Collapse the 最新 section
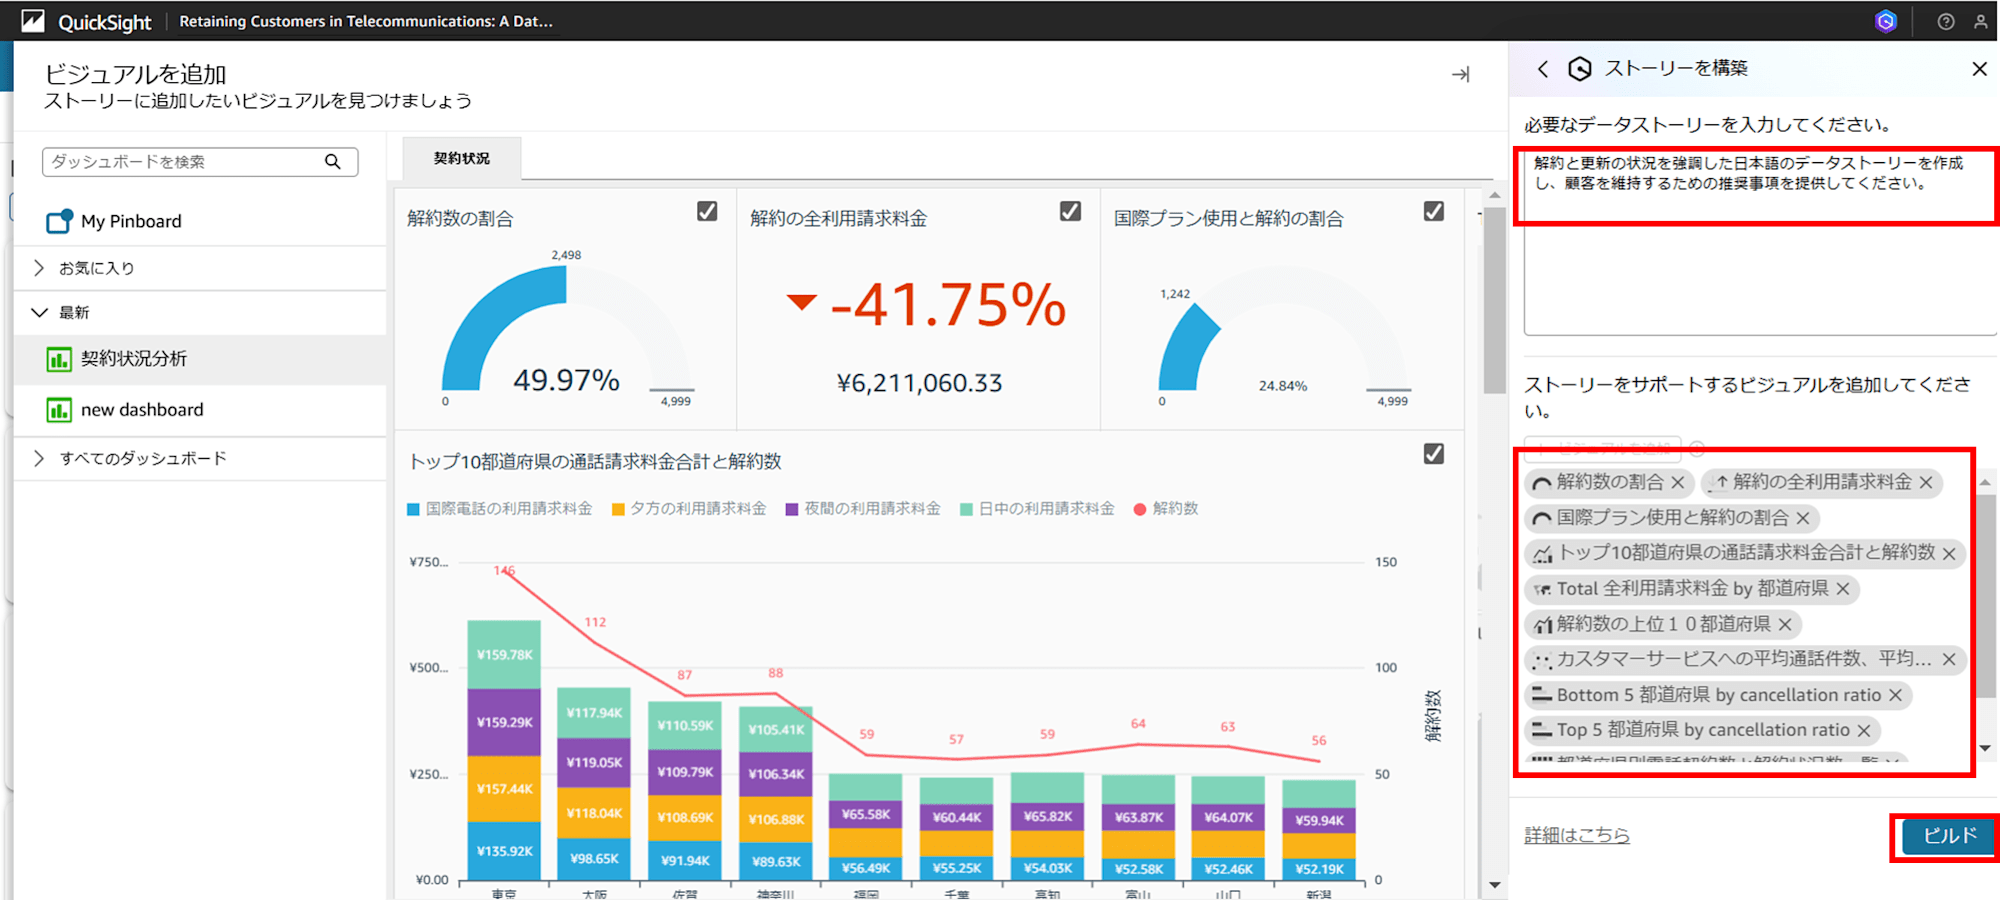This screenshot has width=2000, height=900. pyautogui.click(x=39, y=313)
